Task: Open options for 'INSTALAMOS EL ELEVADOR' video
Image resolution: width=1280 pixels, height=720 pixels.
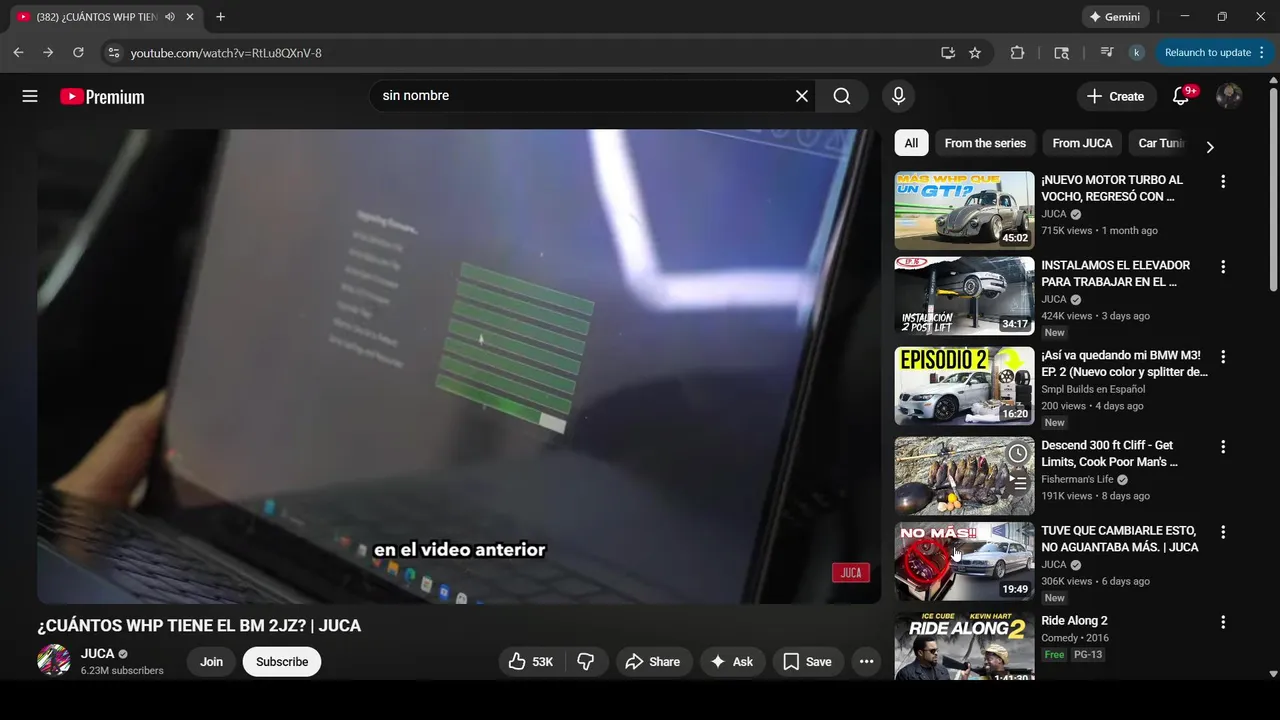Action: point(1222,267)
